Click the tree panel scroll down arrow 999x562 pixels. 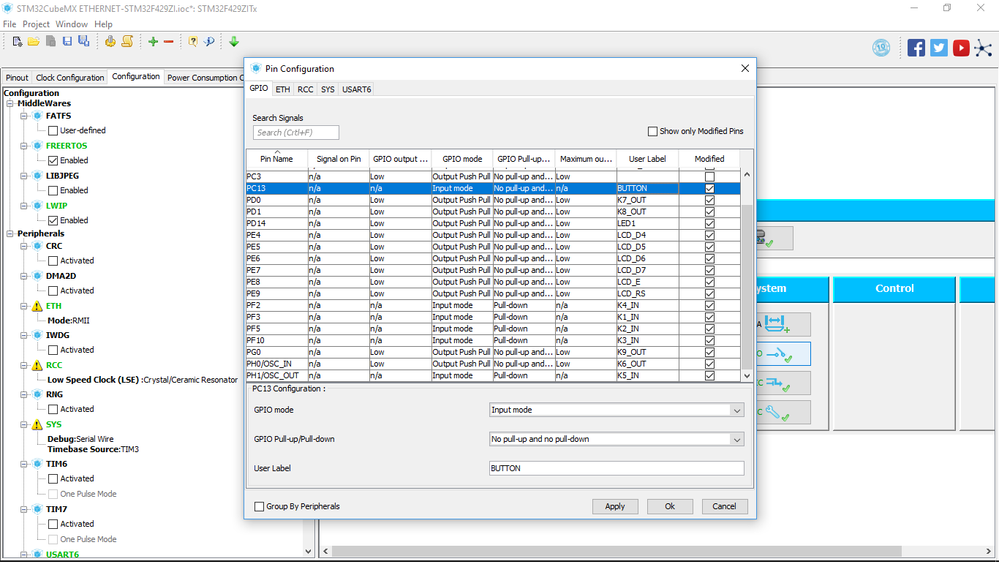pyautogui.click(x=308, y=551)
